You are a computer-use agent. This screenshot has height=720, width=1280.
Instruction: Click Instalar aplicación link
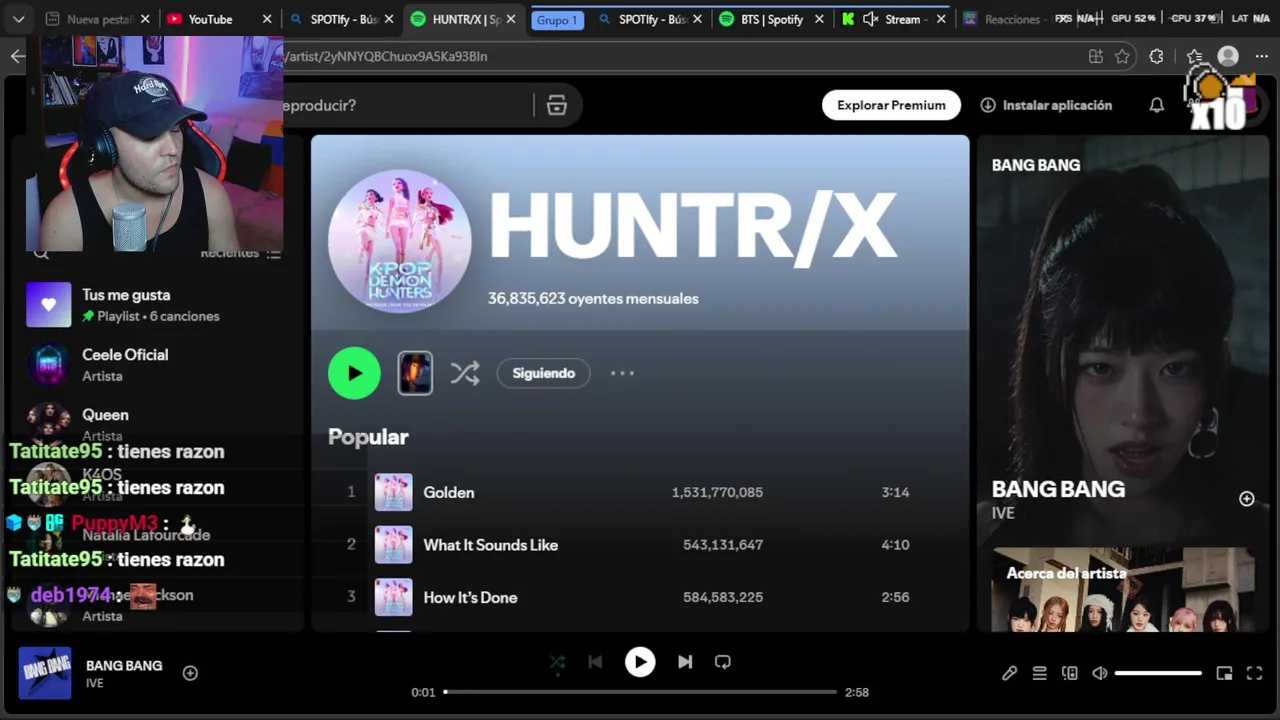pos(1046,105)
